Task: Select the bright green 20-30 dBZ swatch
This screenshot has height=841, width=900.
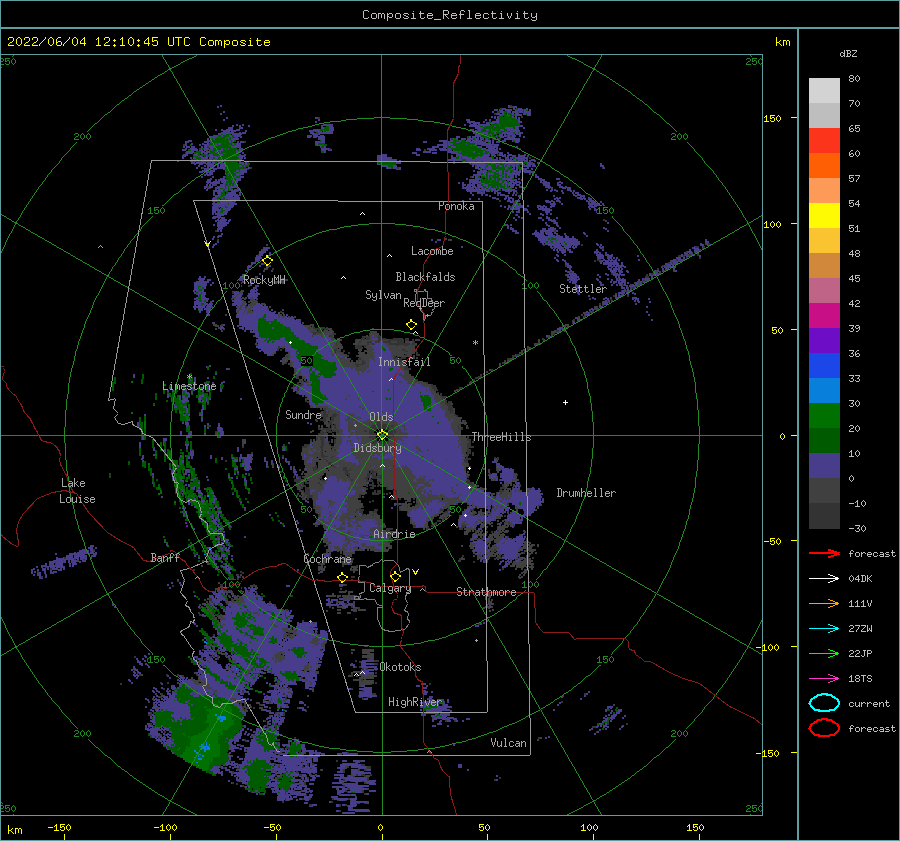Action: pyautogui.click(x=824, y=416)
